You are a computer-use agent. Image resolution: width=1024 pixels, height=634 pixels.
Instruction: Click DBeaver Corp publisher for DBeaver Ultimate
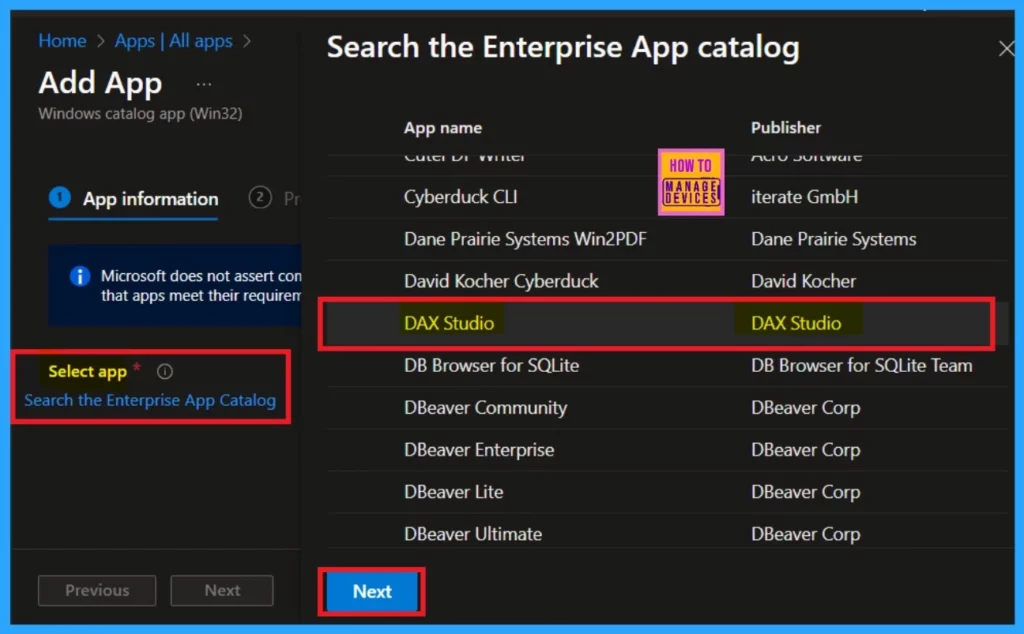(805, 534)
